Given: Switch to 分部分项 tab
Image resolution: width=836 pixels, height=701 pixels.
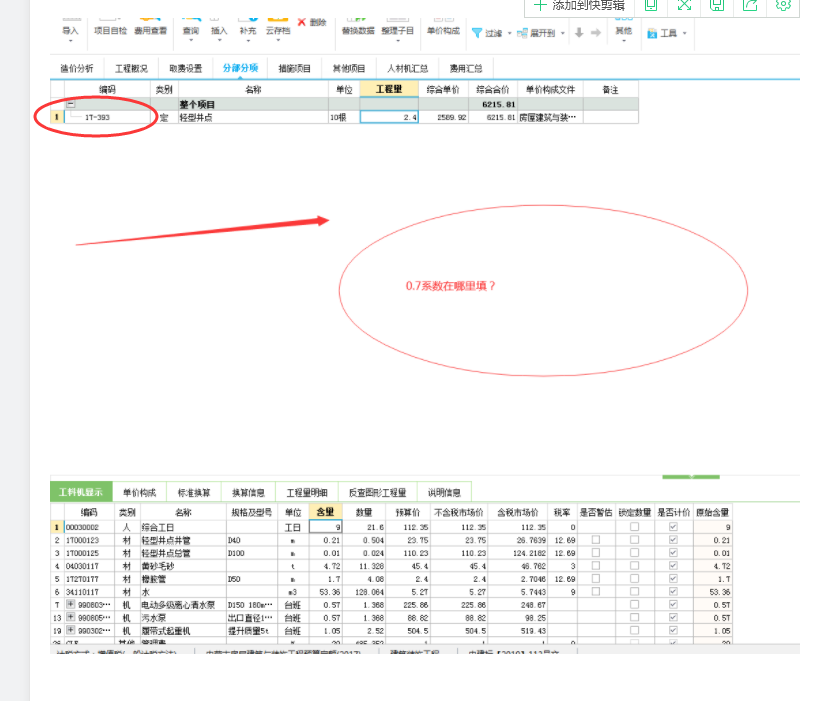Looking at the screenshot, I should click(240, 68).
